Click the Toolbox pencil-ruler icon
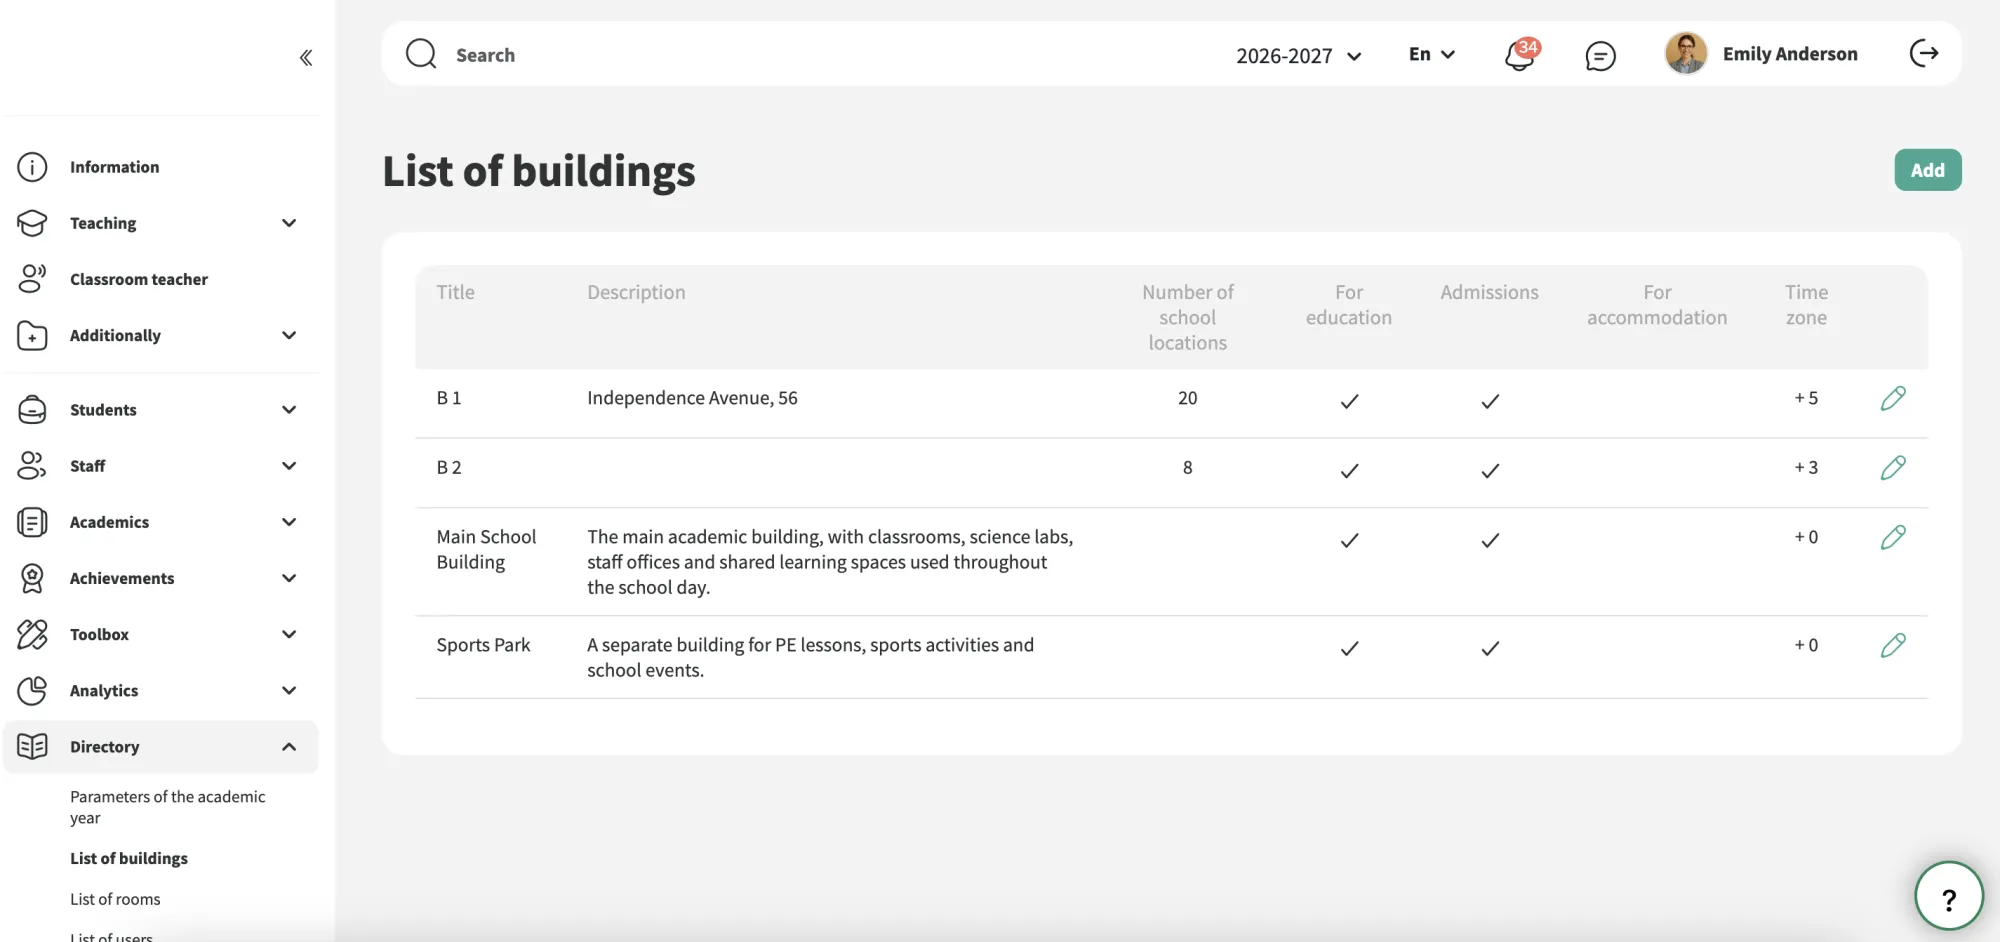The image size is (2000, 942). click(32, 634)
